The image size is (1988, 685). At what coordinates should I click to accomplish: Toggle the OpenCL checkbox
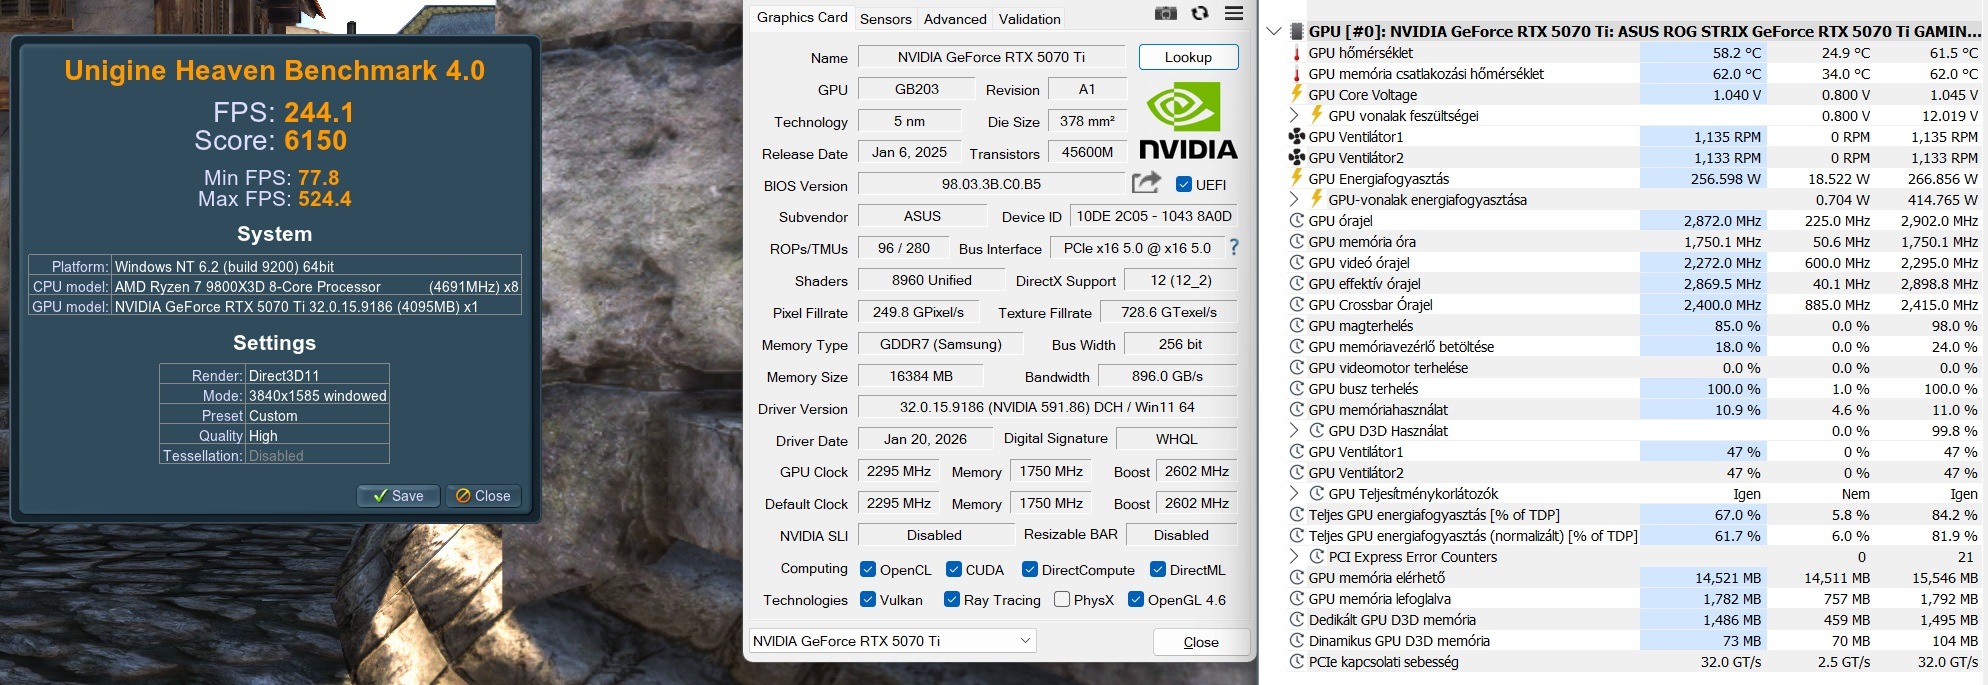(868, 569)
